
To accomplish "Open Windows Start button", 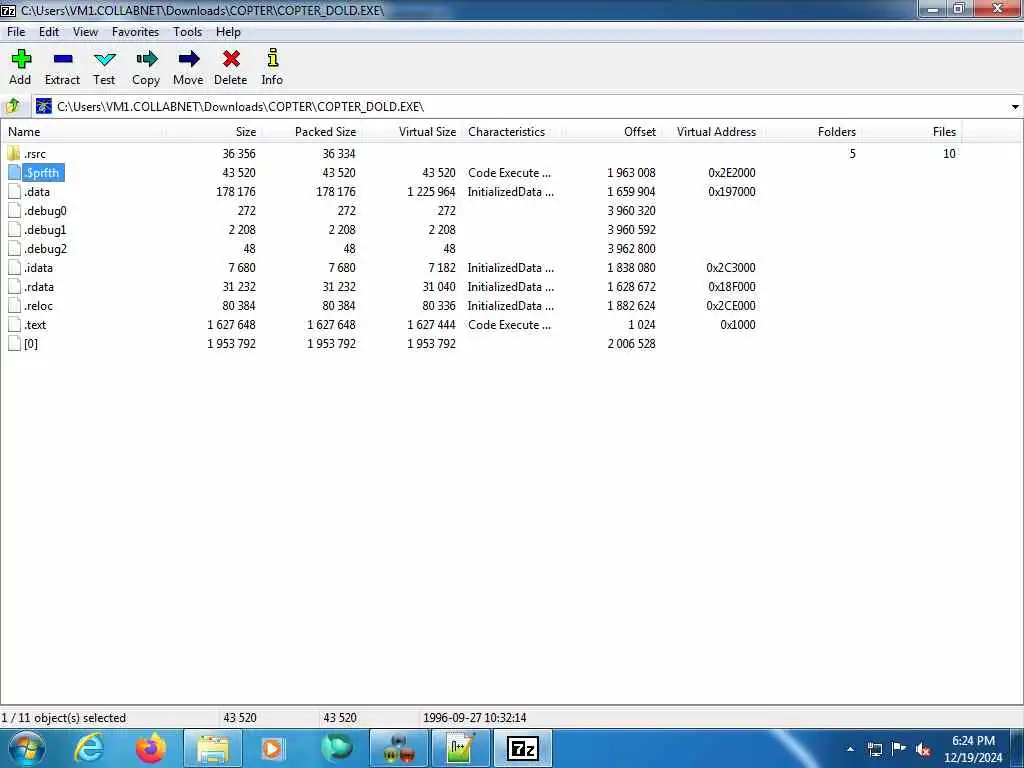I will pyautogui.click(x=27, y=748).
